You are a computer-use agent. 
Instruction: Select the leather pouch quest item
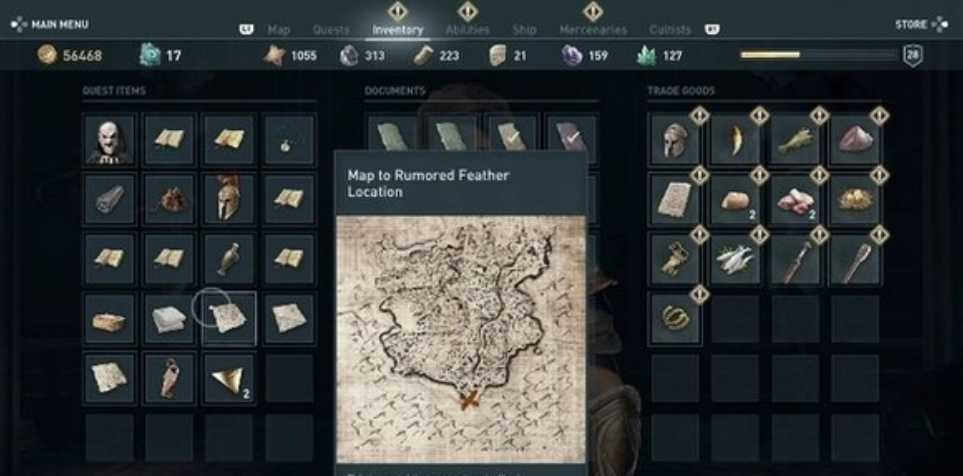point(169,199)
